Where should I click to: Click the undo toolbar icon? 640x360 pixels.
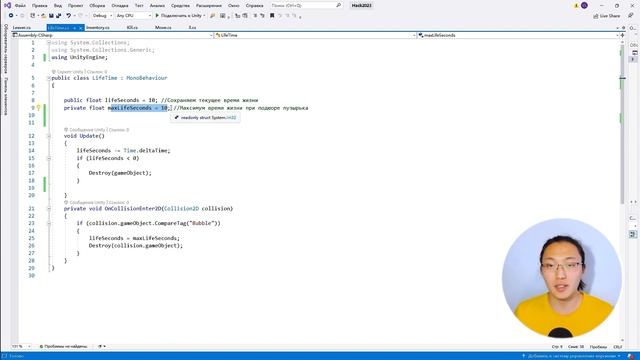click(69, 16)
